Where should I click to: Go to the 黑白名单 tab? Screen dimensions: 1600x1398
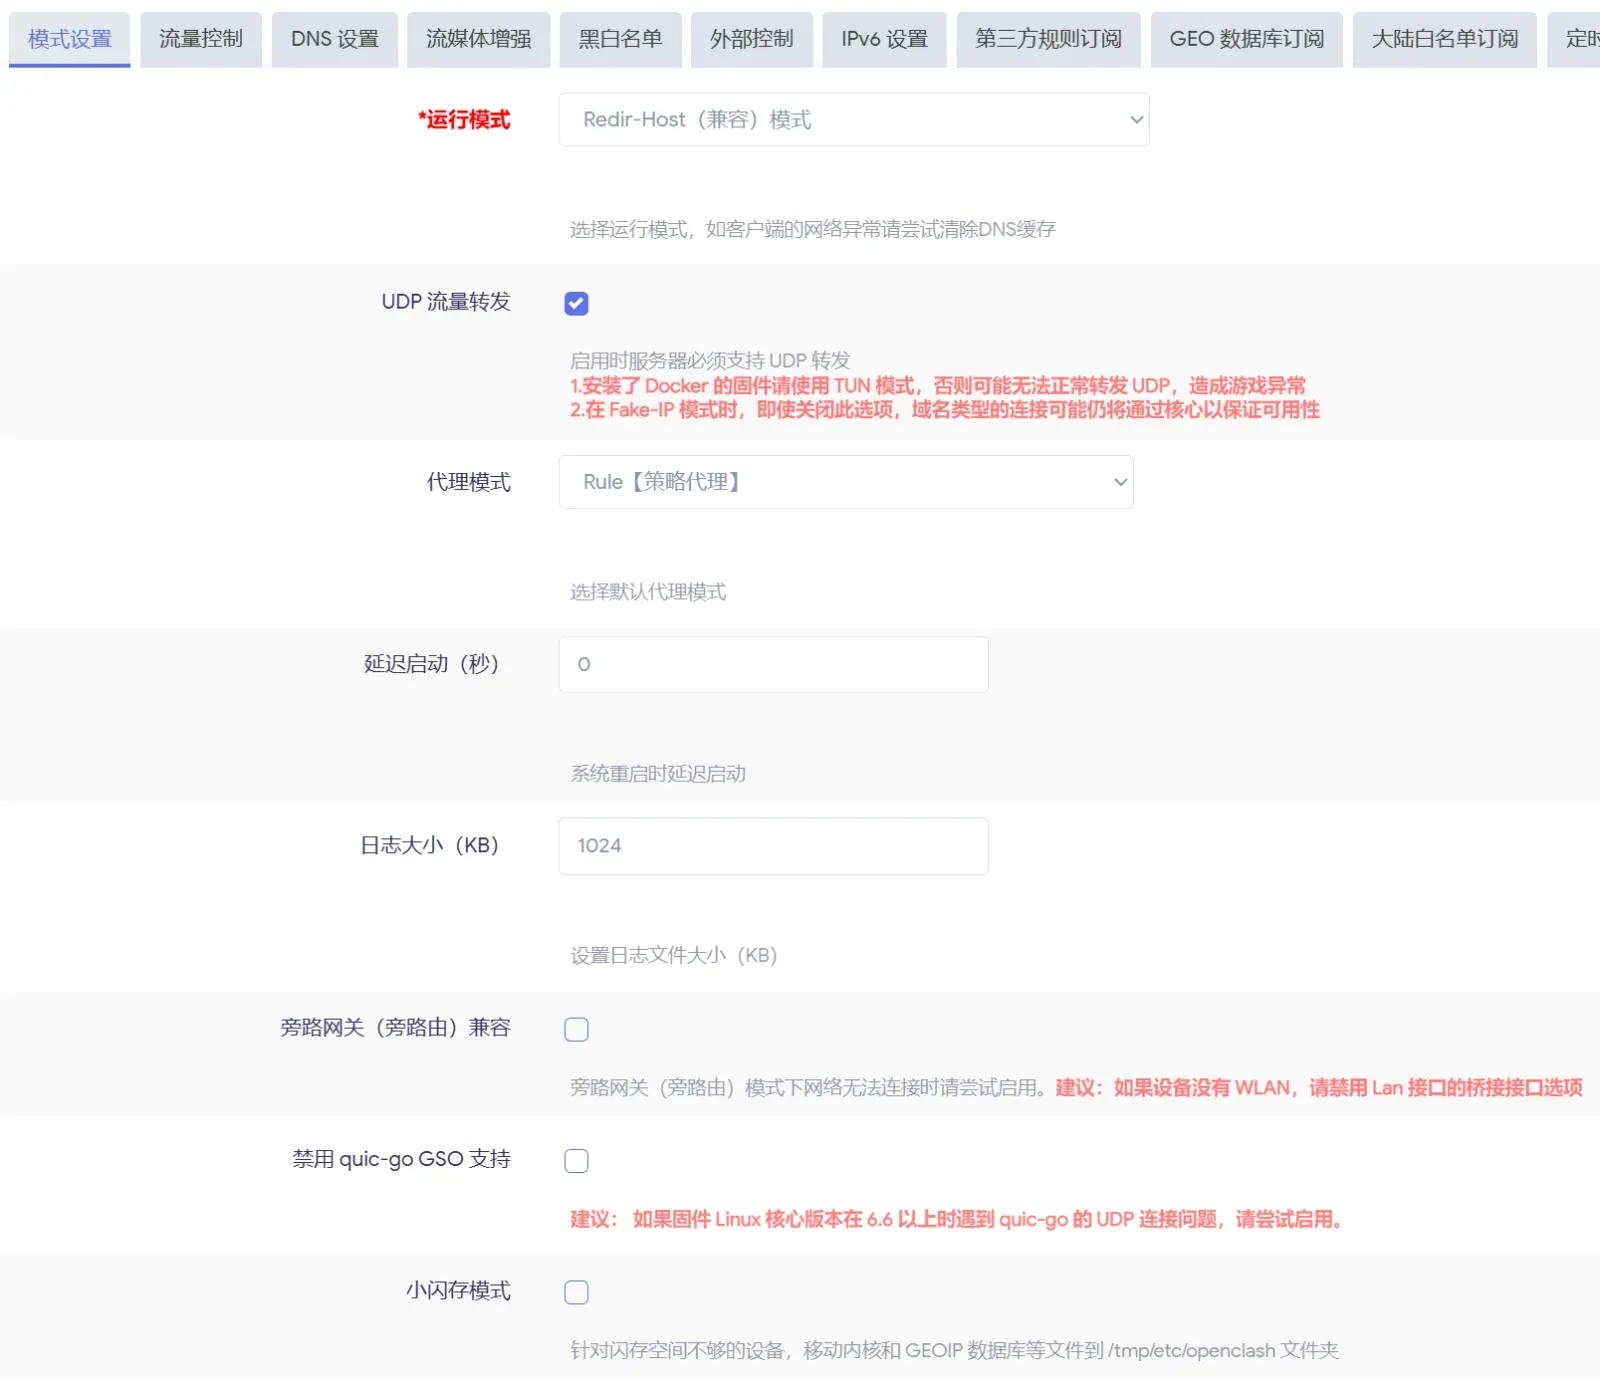(x=620, y=39)
